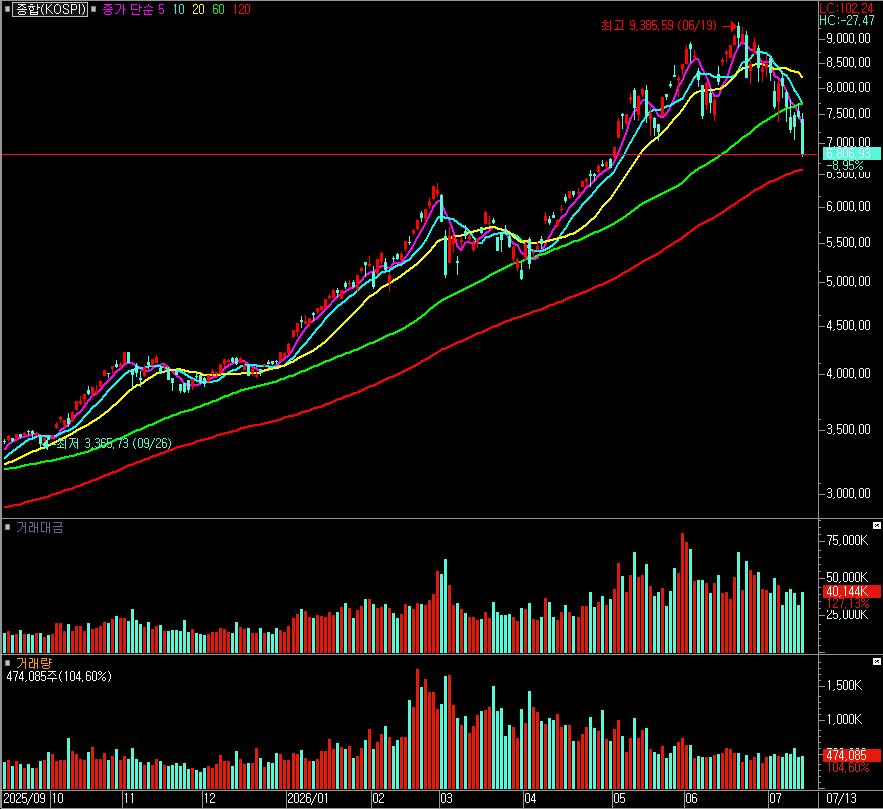Click the 12 month marker on date axis

[209, 798]
